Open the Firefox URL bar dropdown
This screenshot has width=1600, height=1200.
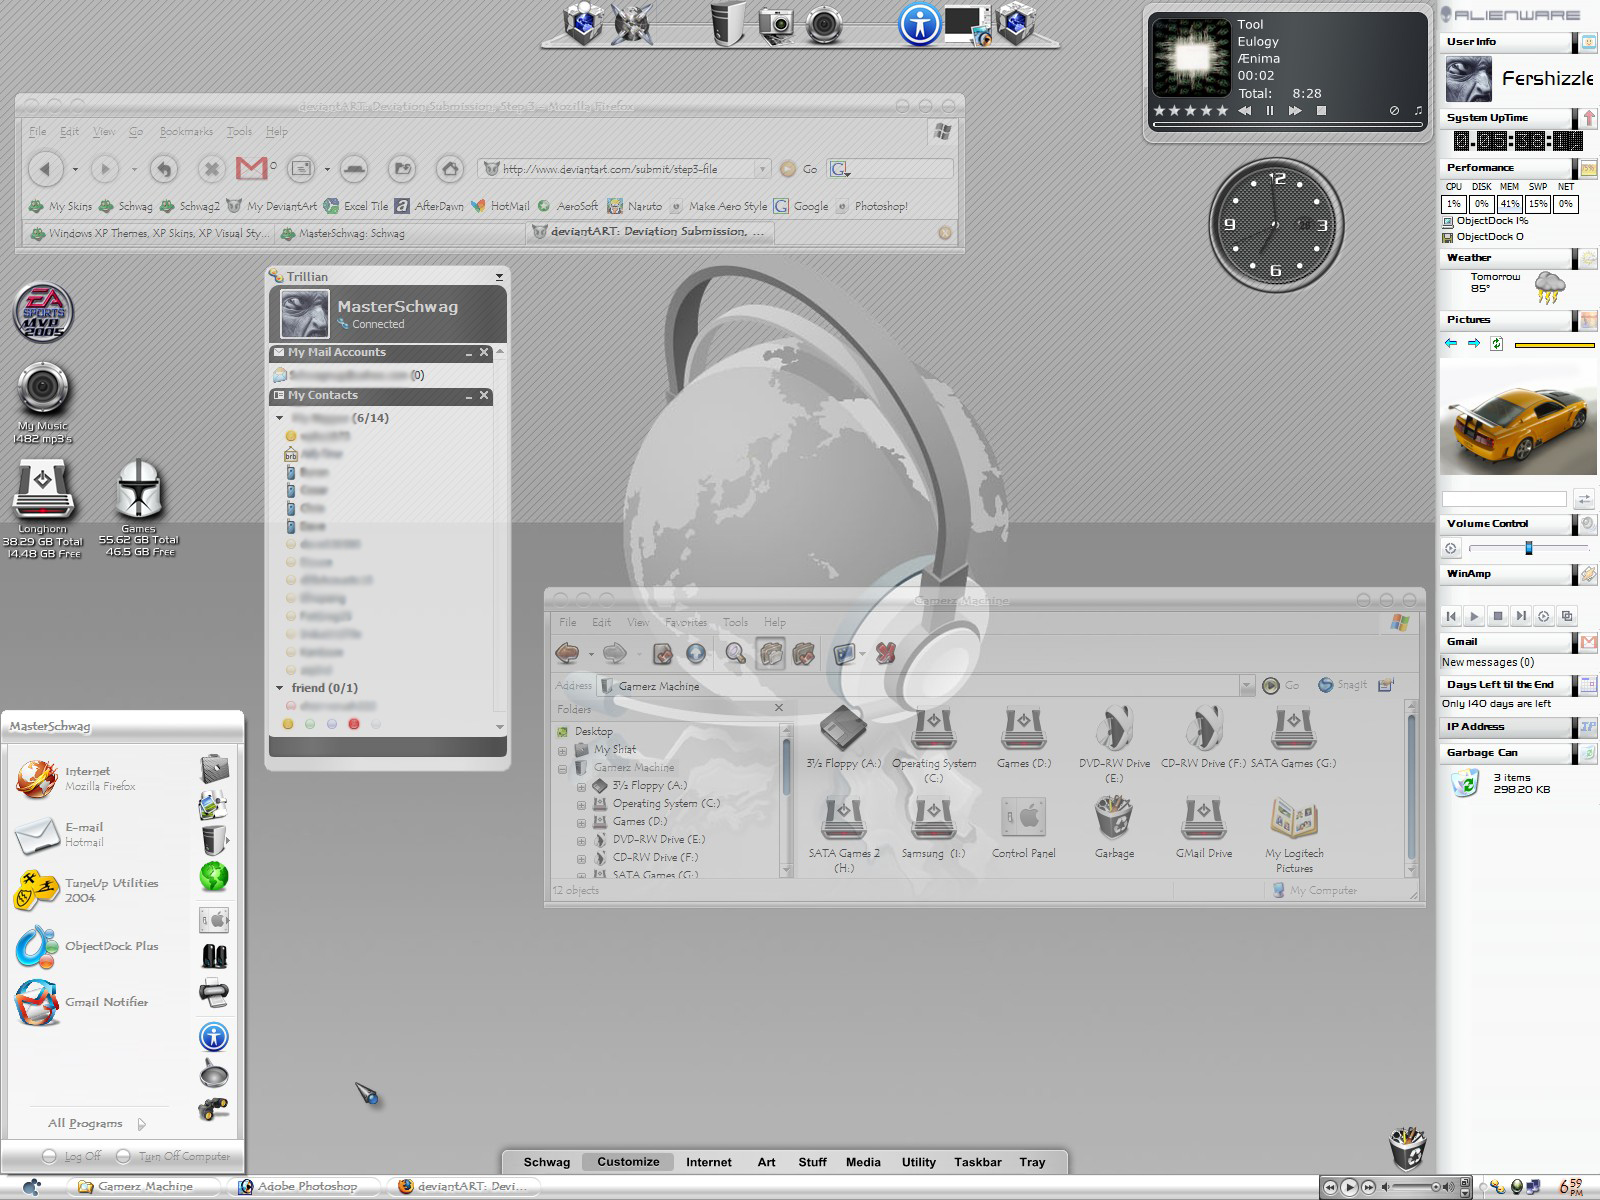(x=763, y=169)
